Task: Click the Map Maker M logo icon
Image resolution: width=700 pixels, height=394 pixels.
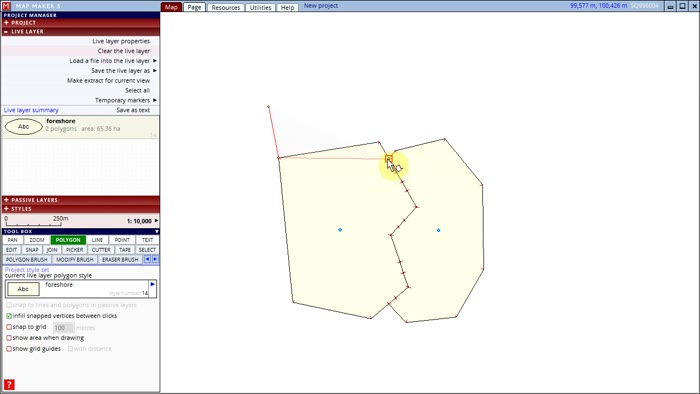Action: [x=6, y=6]
